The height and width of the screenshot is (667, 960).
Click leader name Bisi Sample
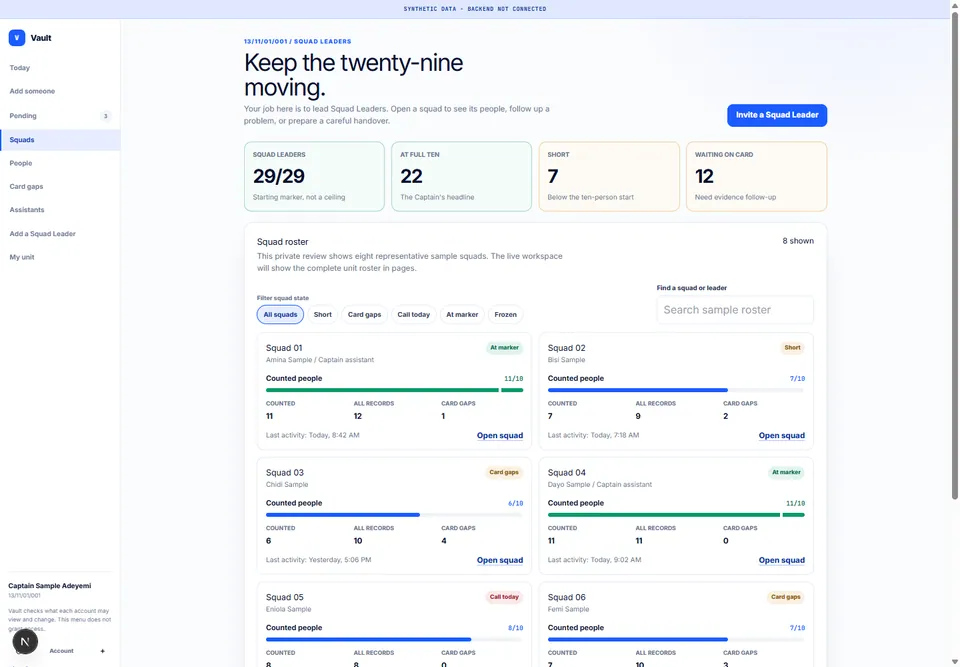[566, 360]
